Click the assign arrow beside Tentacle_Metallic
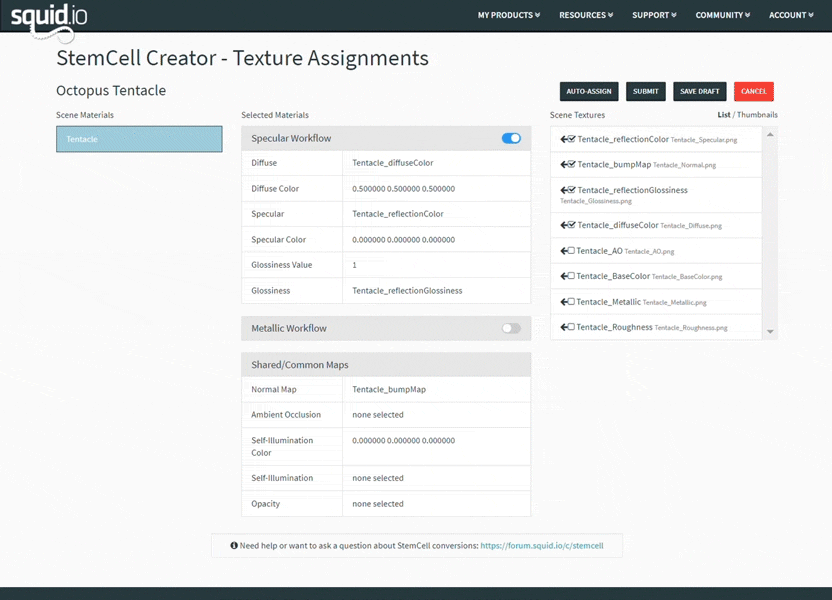The height and width of the screenshot is (600, 832). coord(563,301)
